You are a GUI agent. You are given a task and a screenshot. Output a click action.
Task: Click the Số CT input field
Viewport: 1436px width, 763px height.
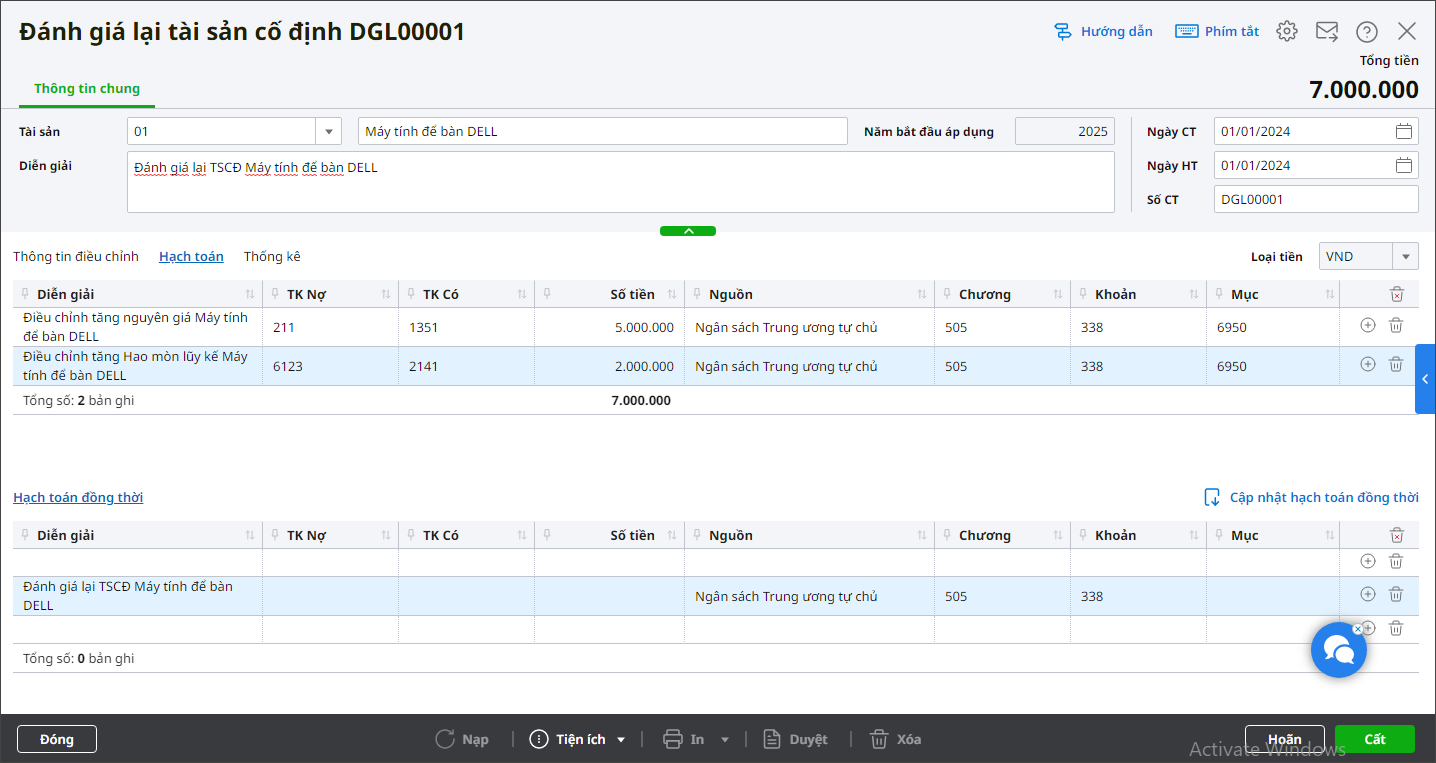[x=1315, y=200]
